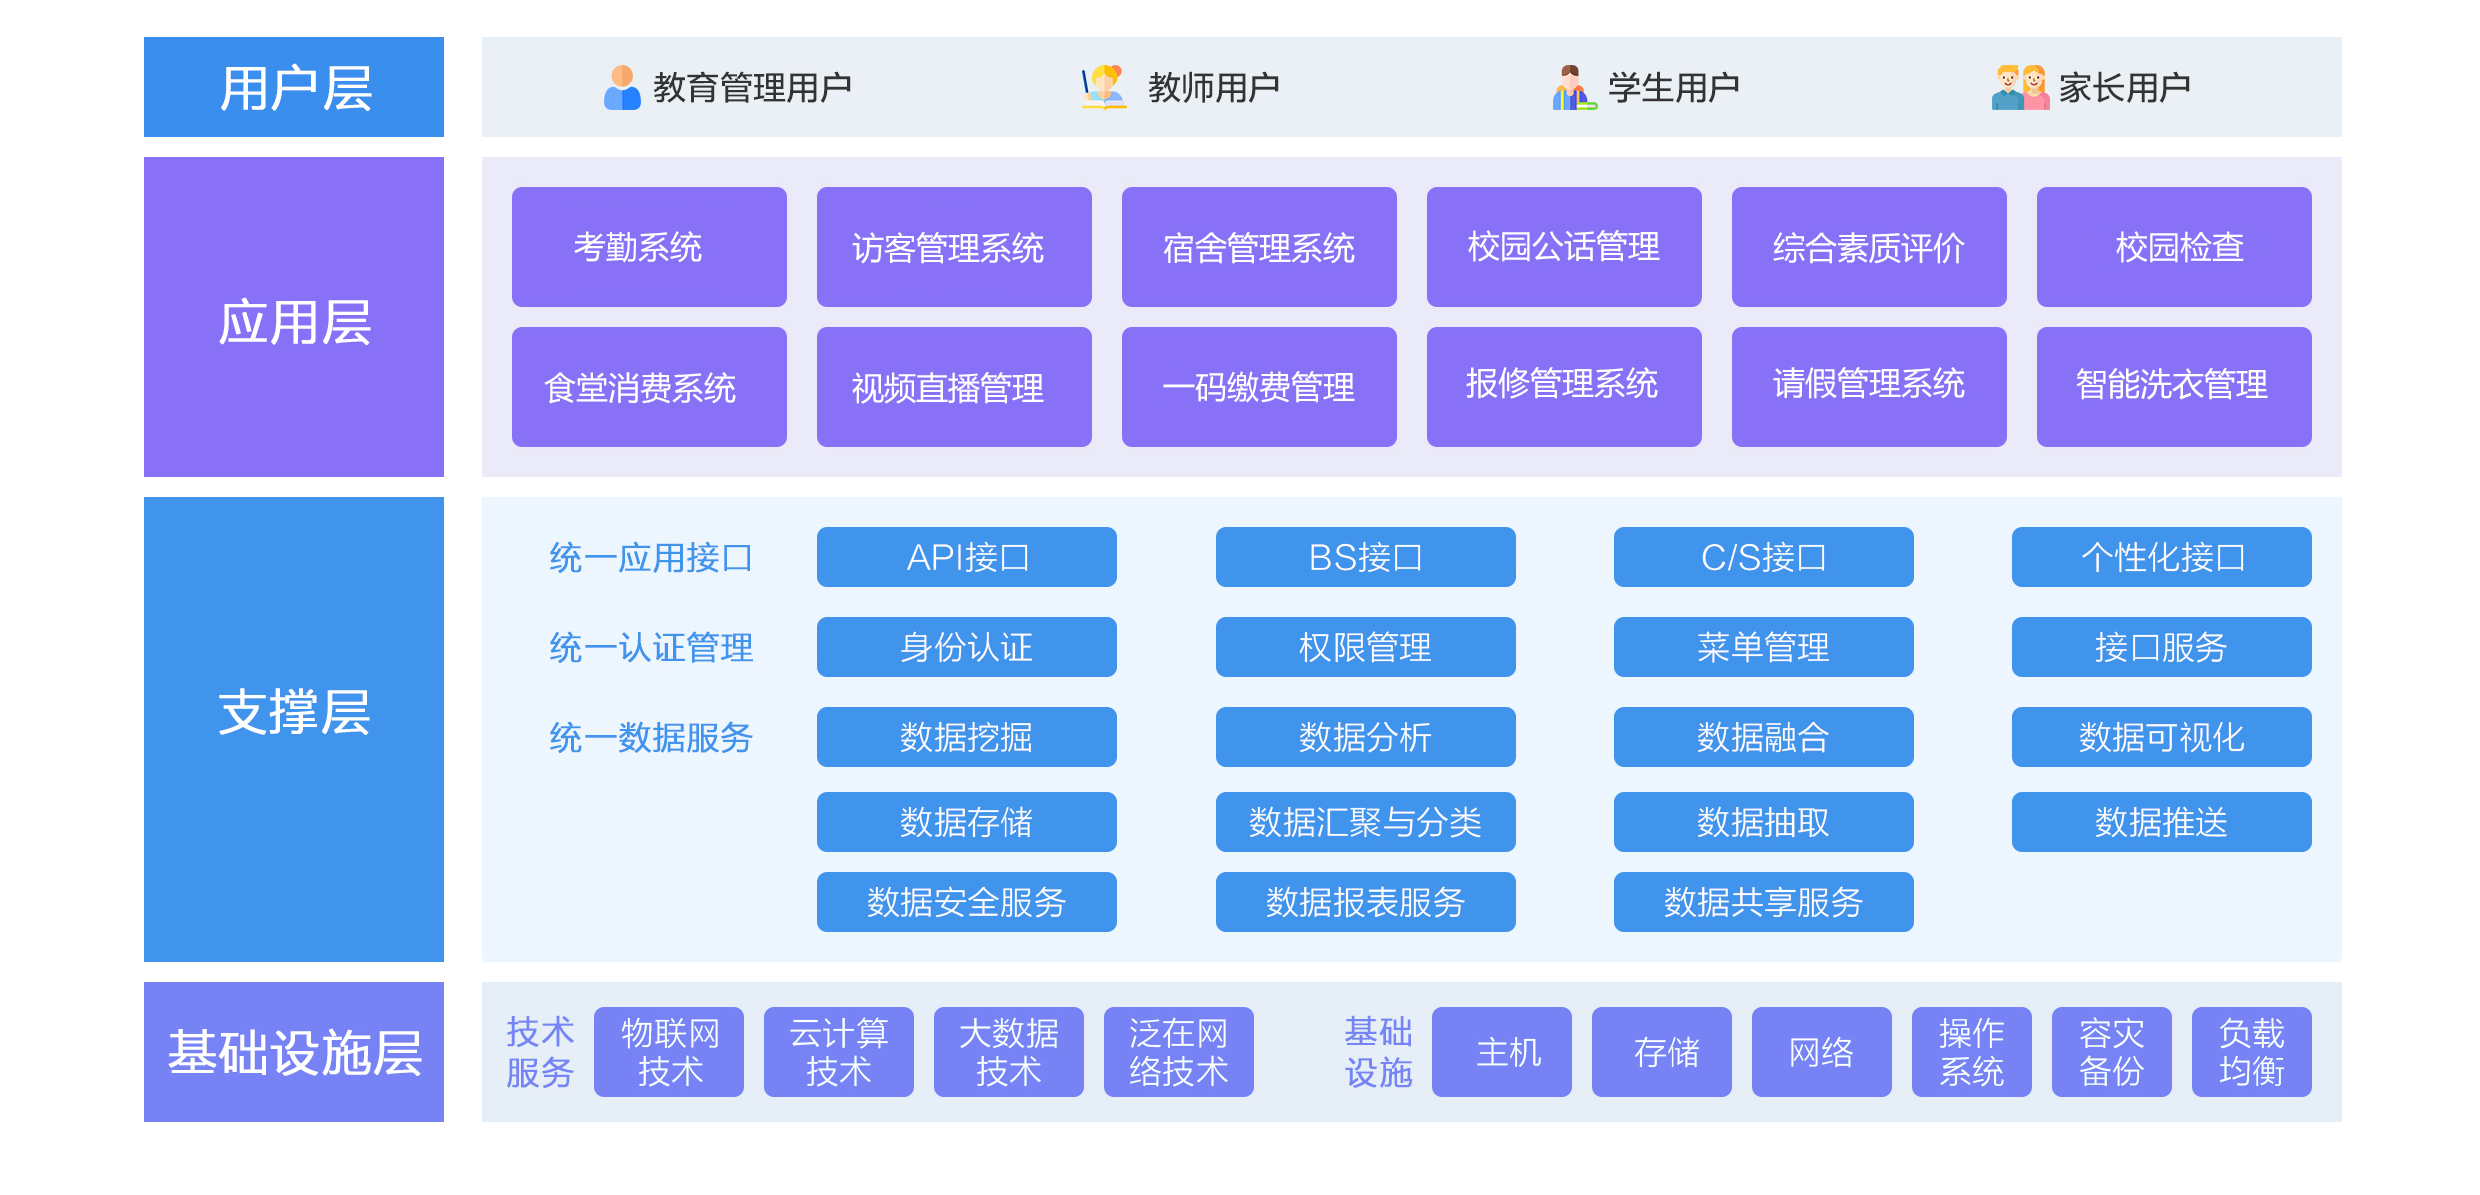The image size is (2480, 1195).
Task: Click the parent user icon
Action: pos(2020,88)
